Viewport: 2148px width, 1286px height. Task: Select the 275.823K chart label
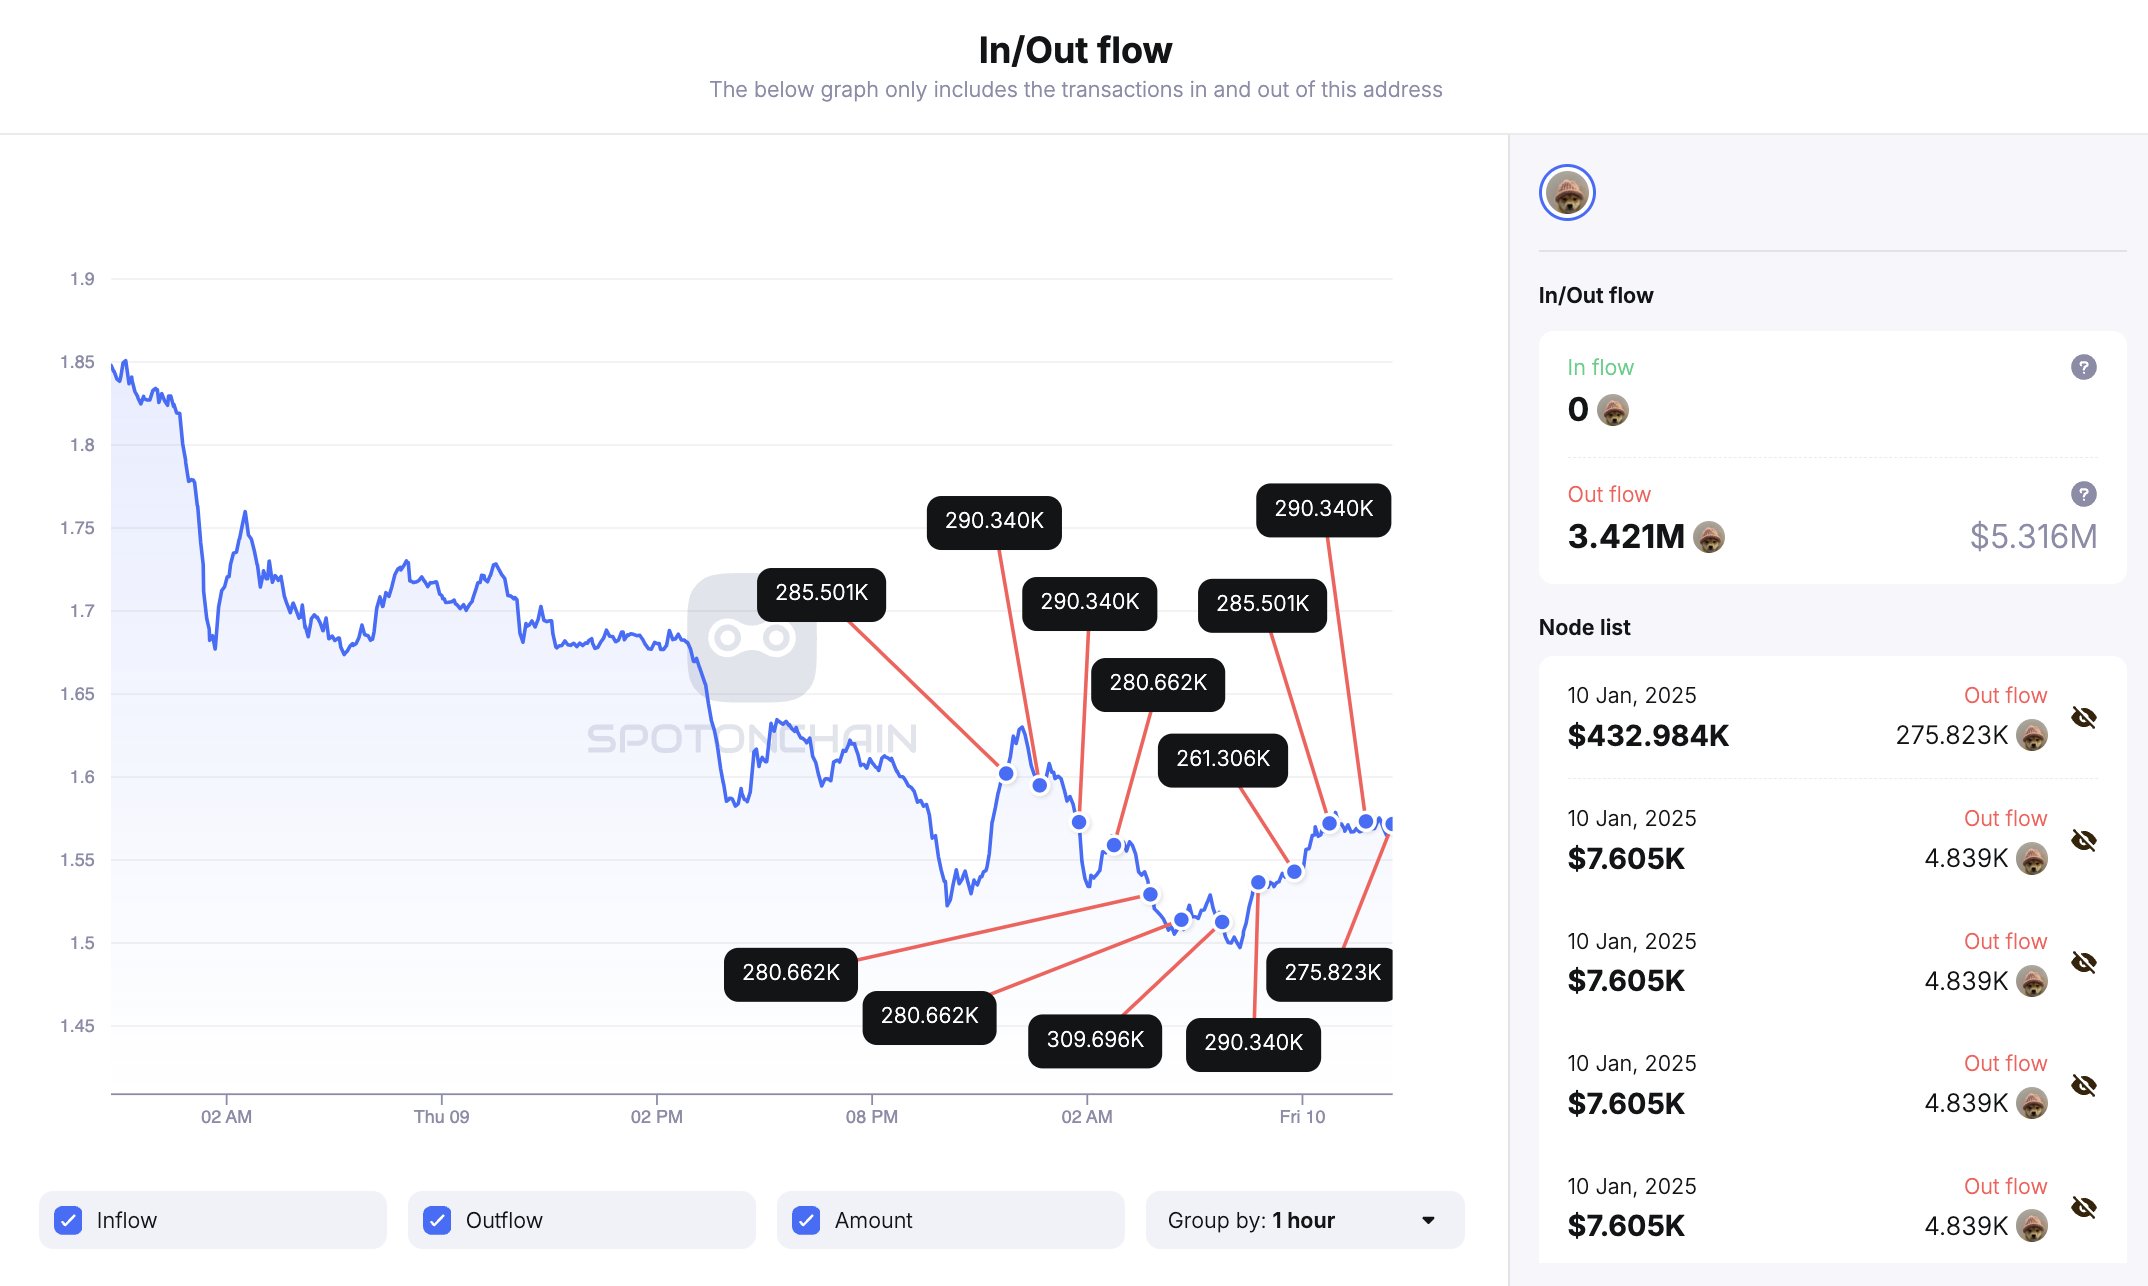tap(1331, 973)
